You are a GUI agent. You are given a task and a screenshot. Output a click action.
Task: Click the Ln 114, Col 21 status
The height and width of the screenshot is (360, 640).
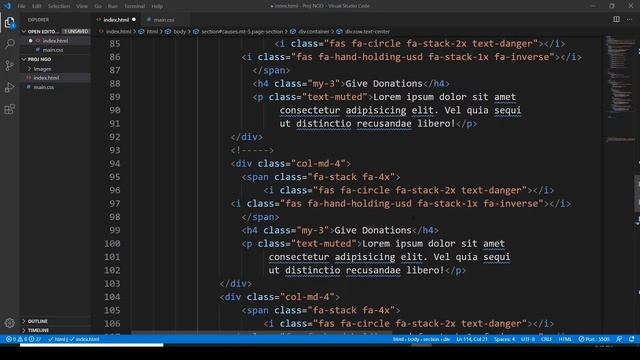tap(472, 339)
